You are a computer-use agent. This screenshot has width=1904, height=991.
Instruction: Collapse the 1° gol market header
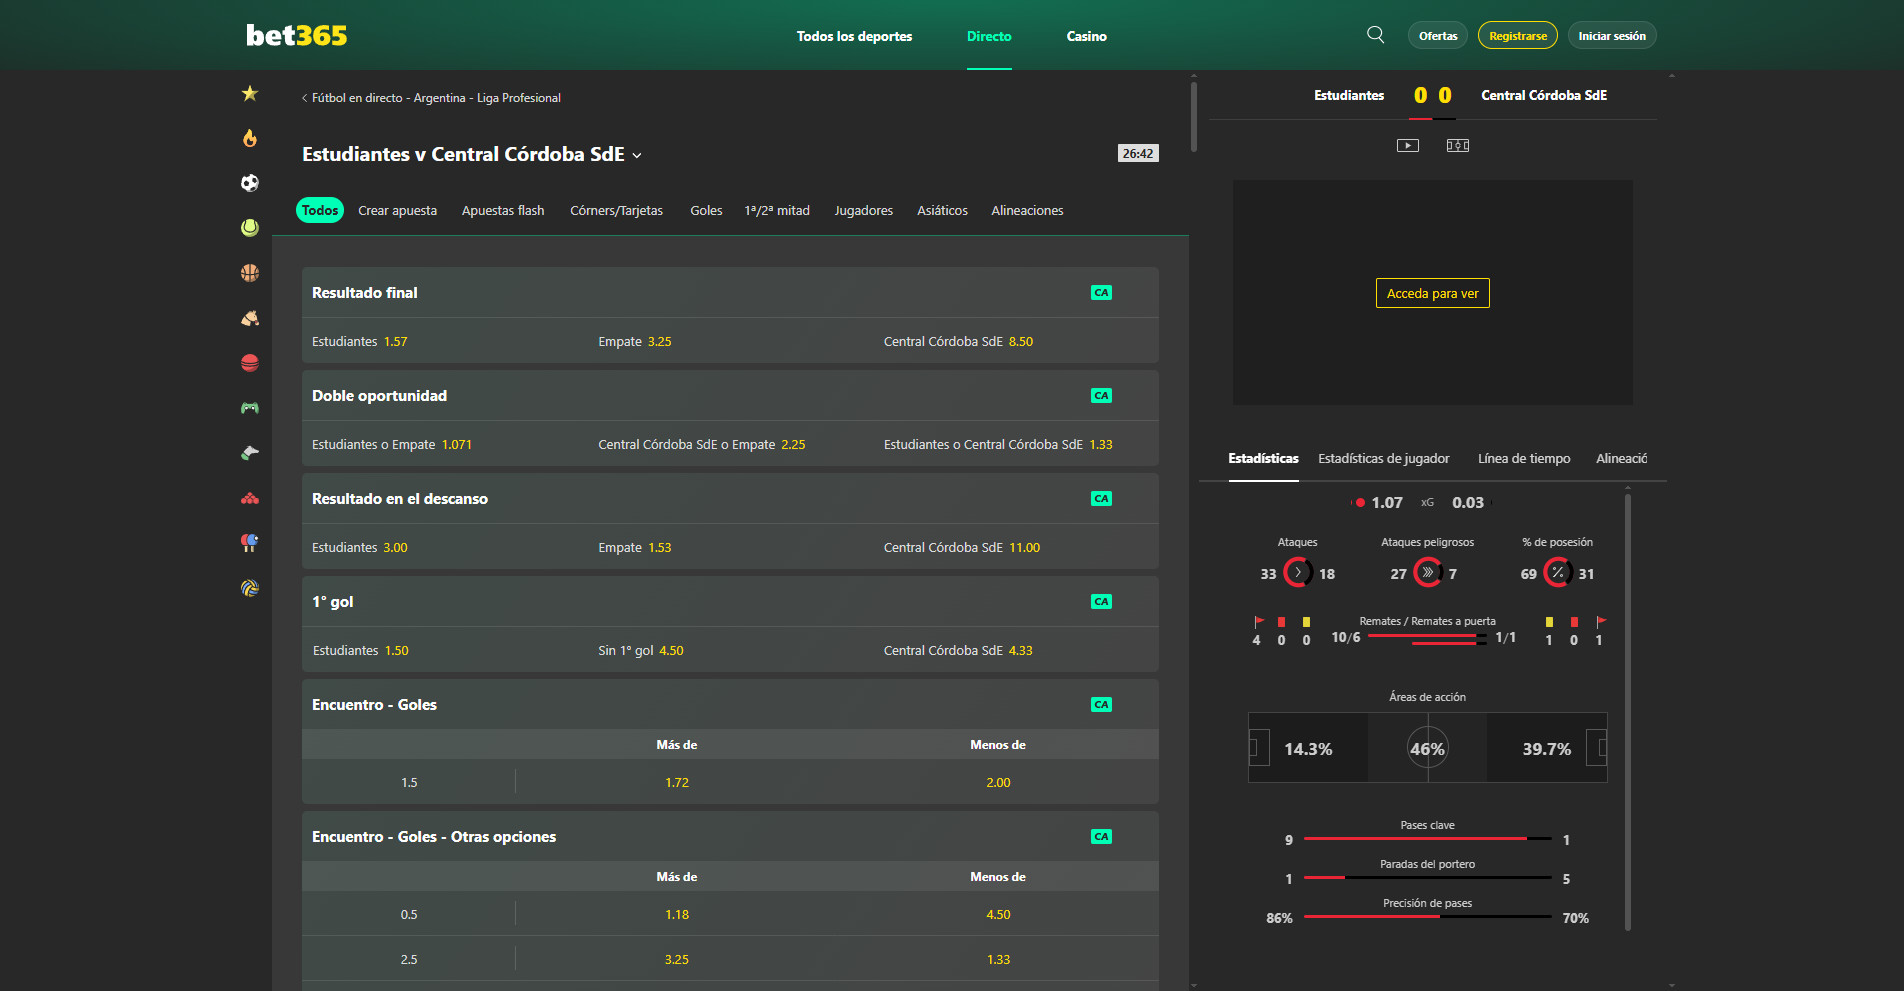pyautogui.click(x=730, y=602)
